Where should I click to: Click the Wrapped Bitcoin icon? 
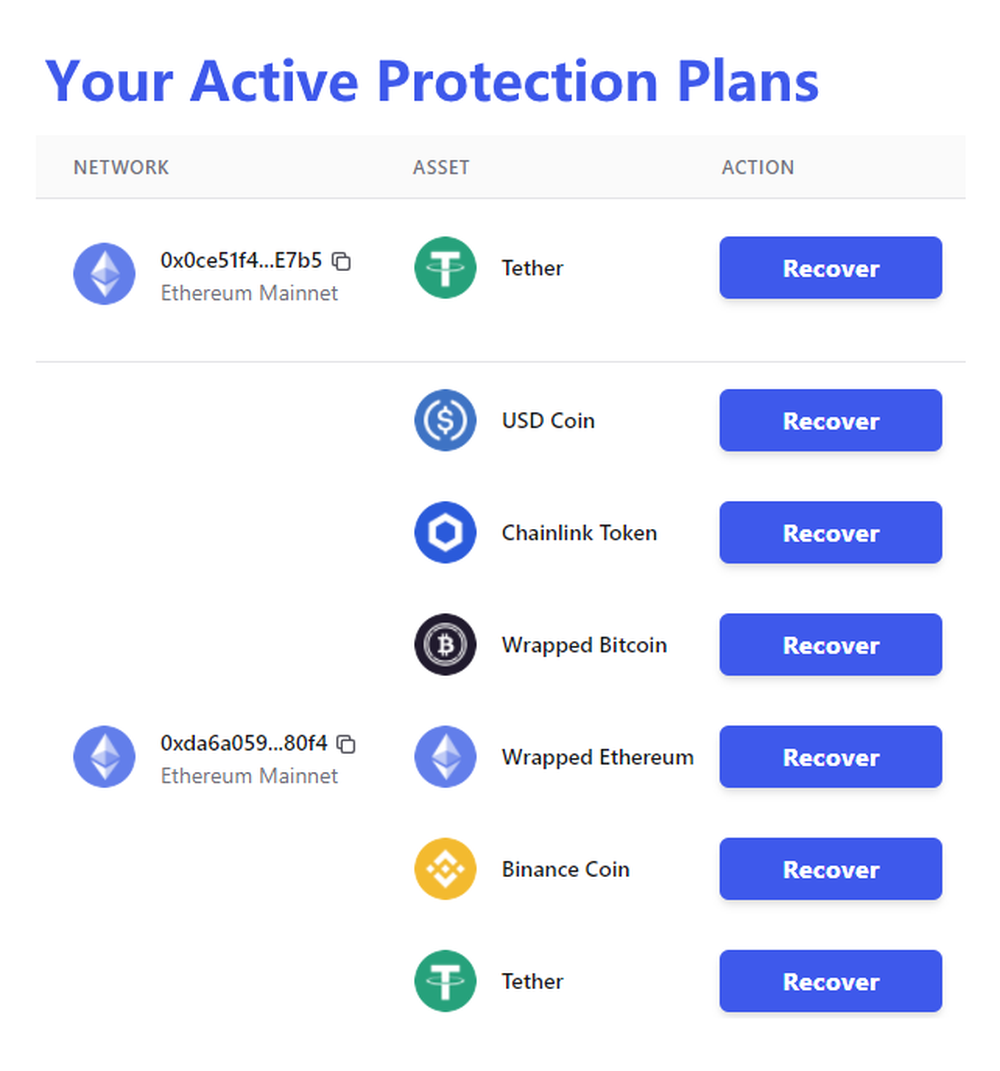445,645
